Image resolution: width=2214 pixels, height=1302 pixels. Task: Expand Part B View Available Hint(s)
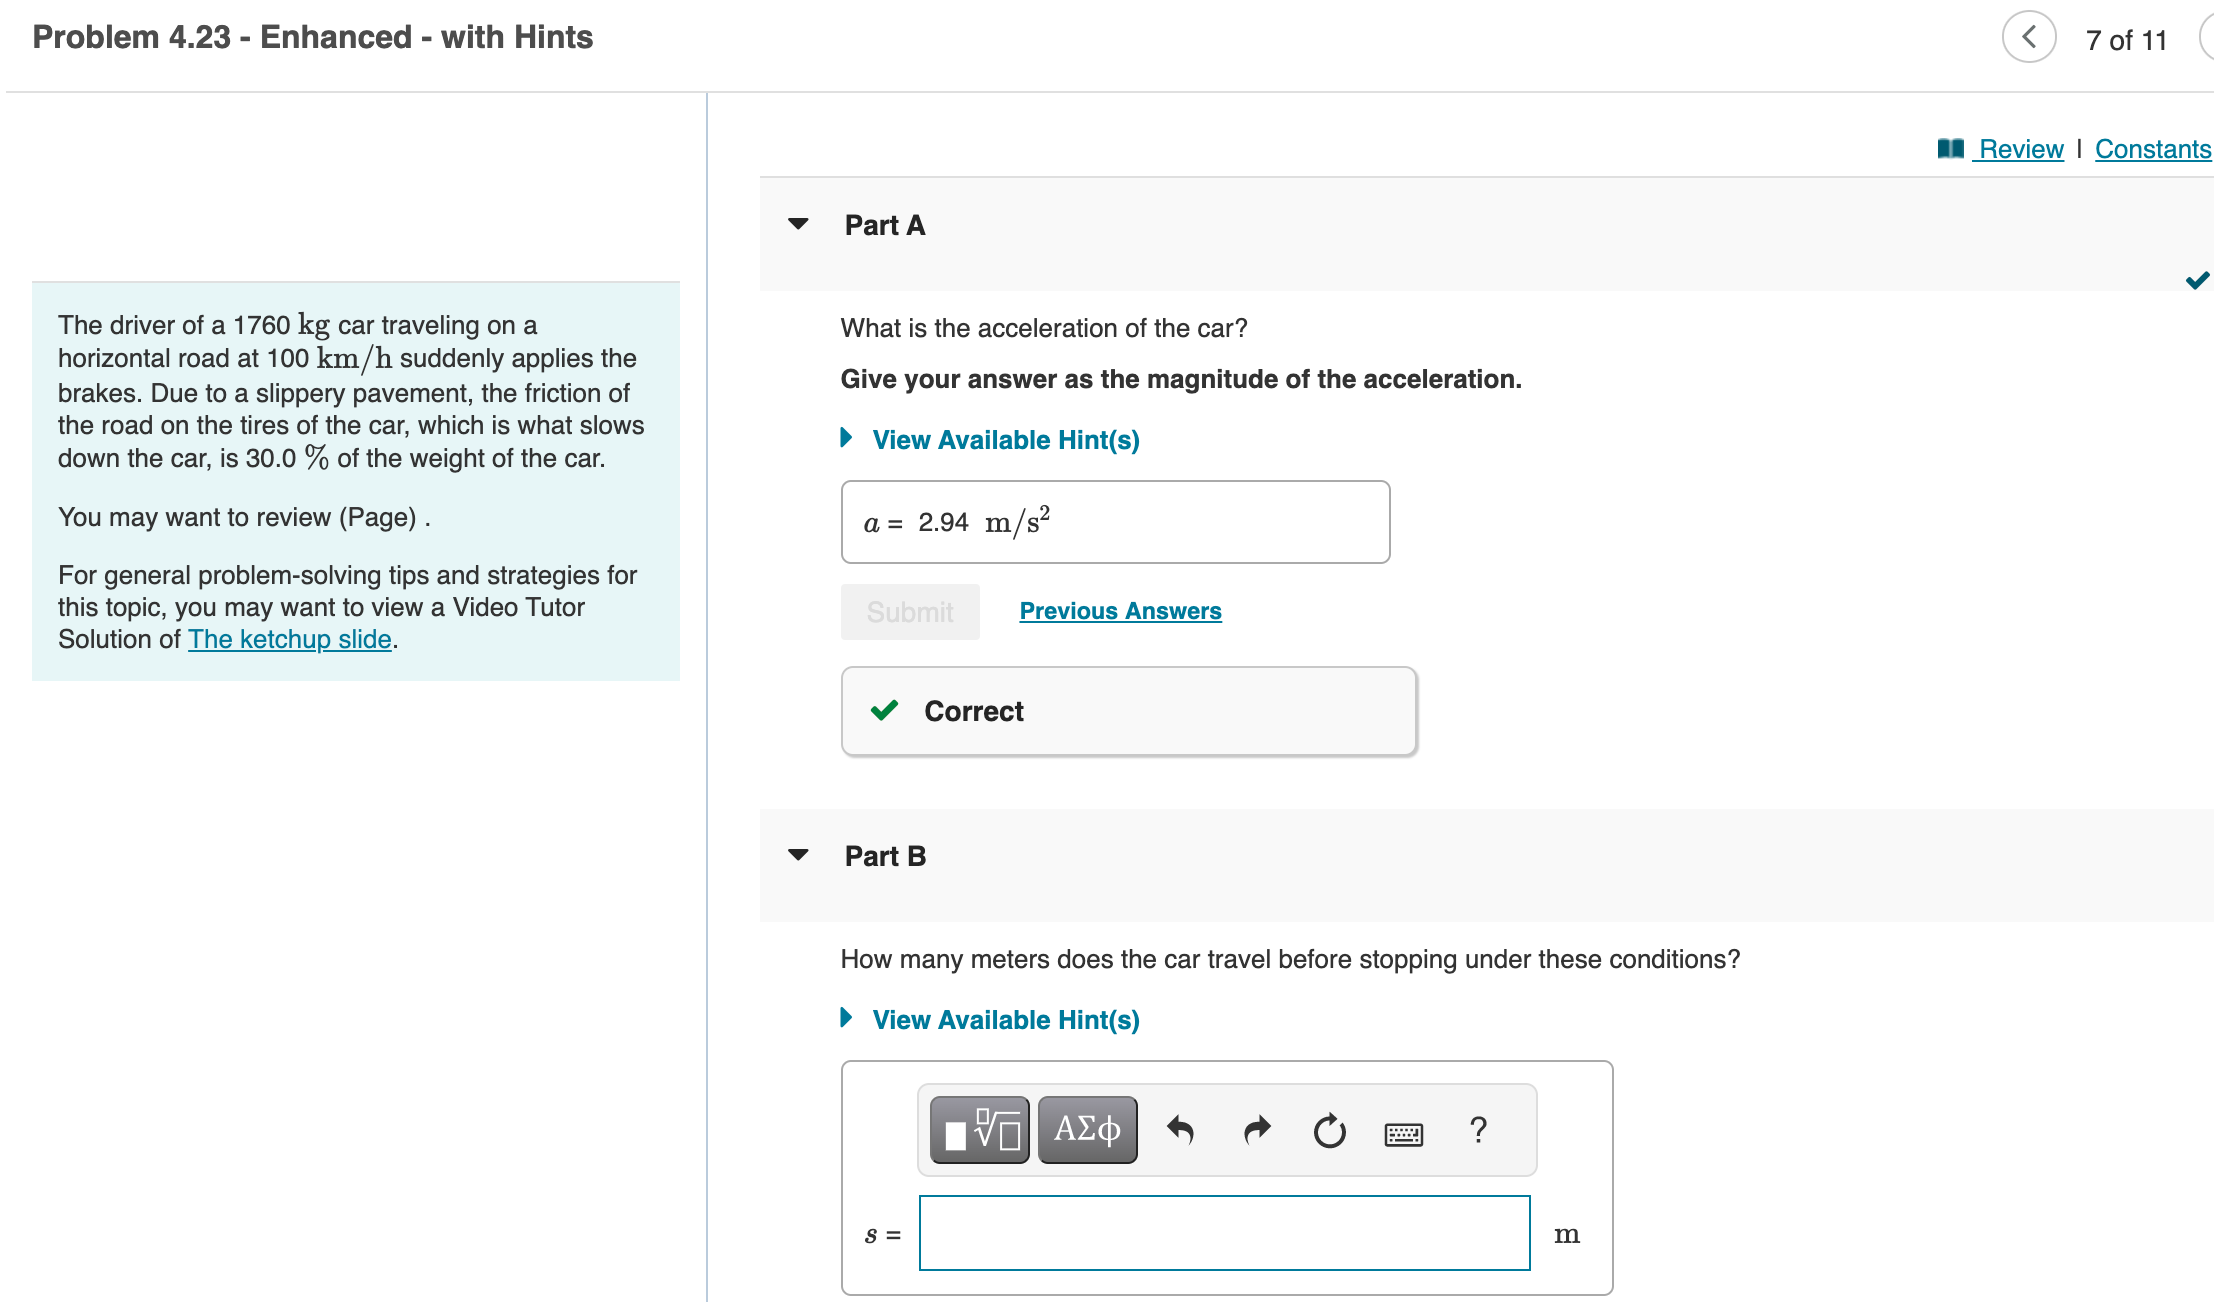1005,1020
